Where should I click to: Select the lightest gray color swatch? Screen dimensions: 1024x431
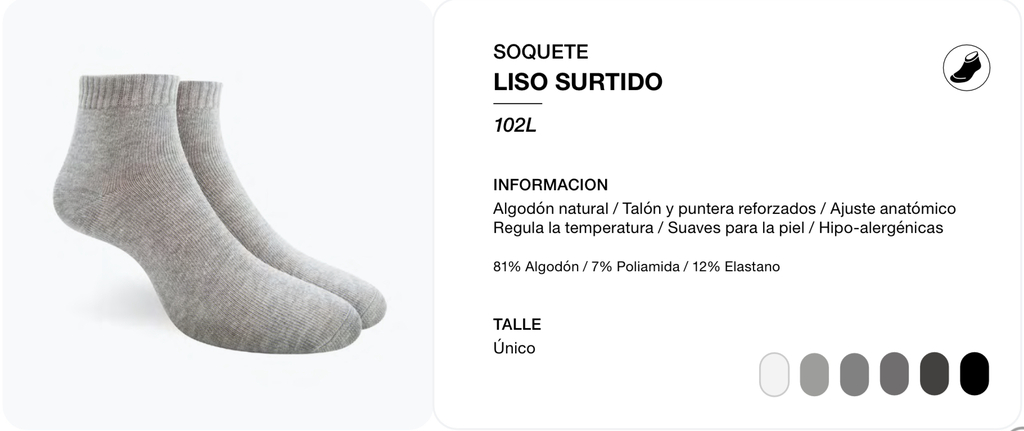(814, 374)
